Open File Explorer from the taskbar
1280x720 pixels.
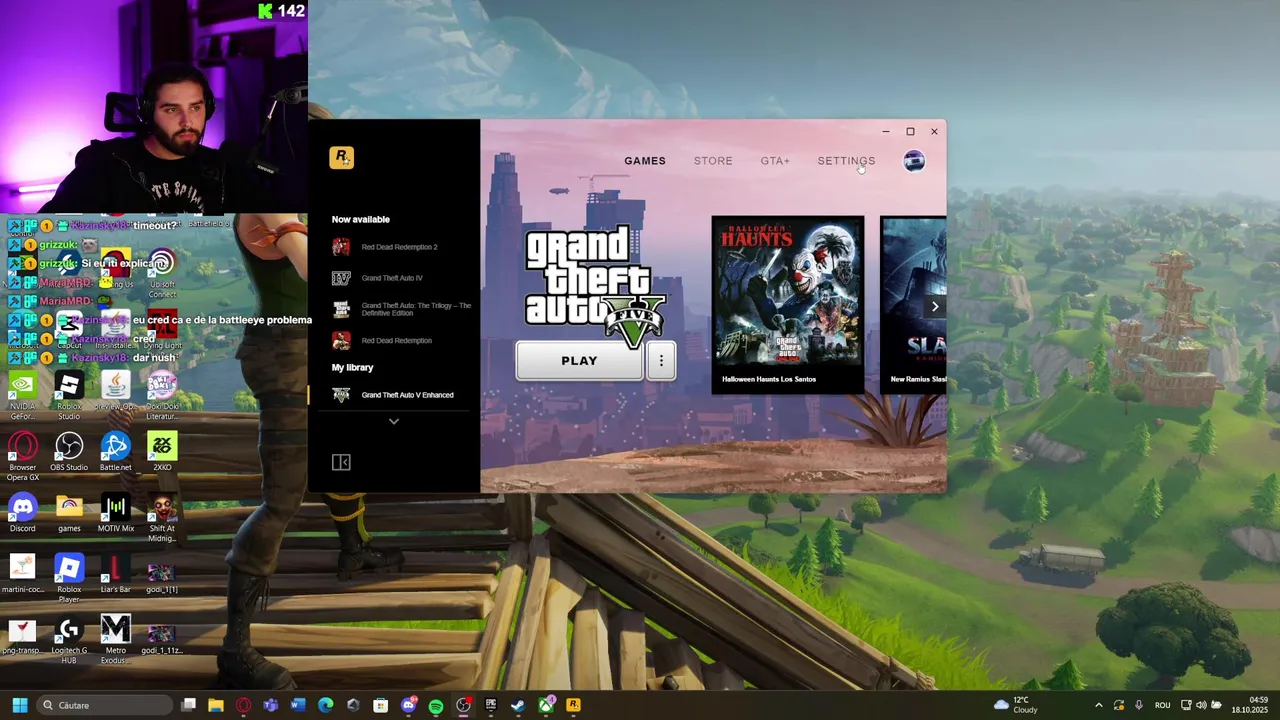click(215, 705)
